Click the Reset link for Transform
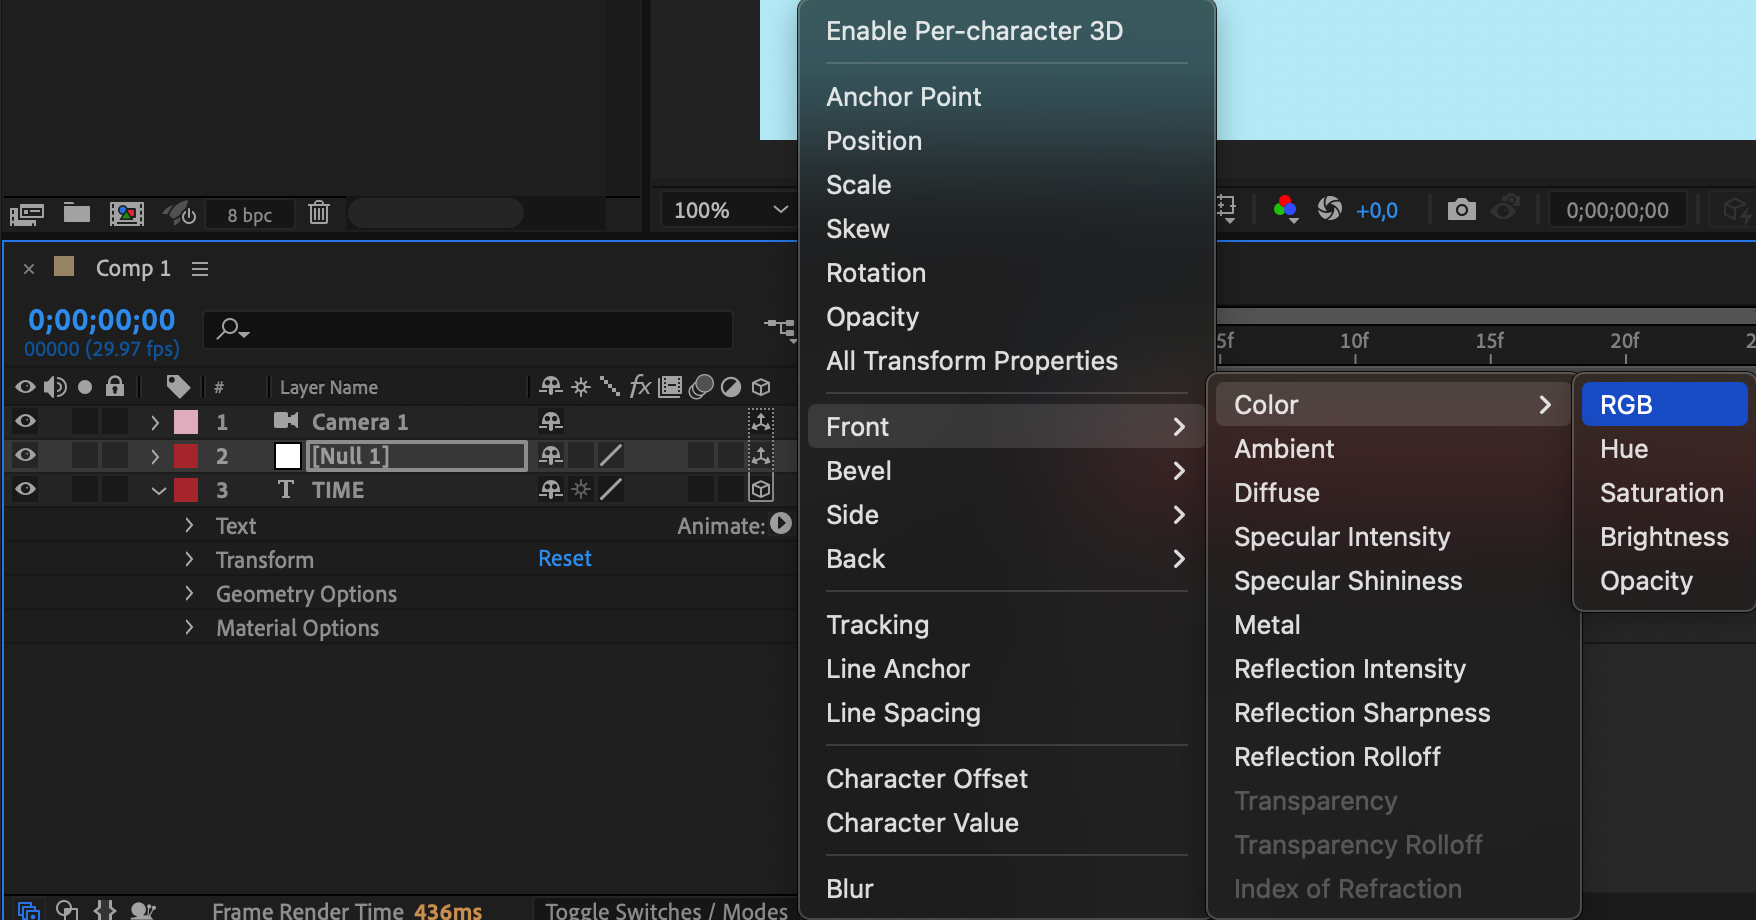 pos(565,559)
